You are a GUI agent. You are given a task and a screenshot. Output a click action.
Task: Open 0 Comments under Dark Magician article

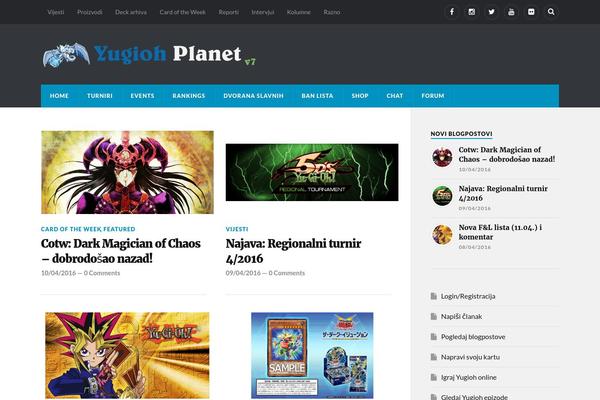(102, 273)
